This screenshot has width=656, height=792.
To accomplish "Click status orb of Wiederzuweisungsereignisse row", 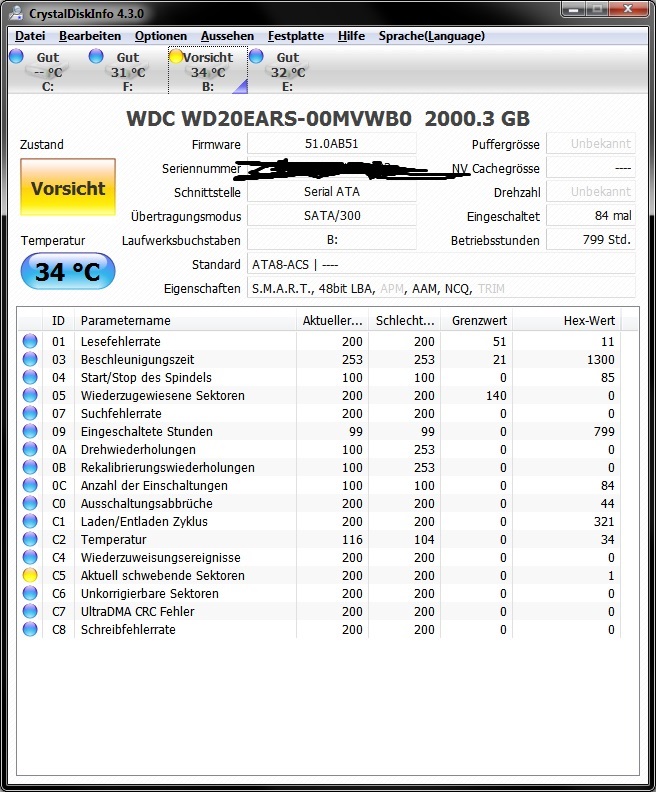I will tap(30, 557).
